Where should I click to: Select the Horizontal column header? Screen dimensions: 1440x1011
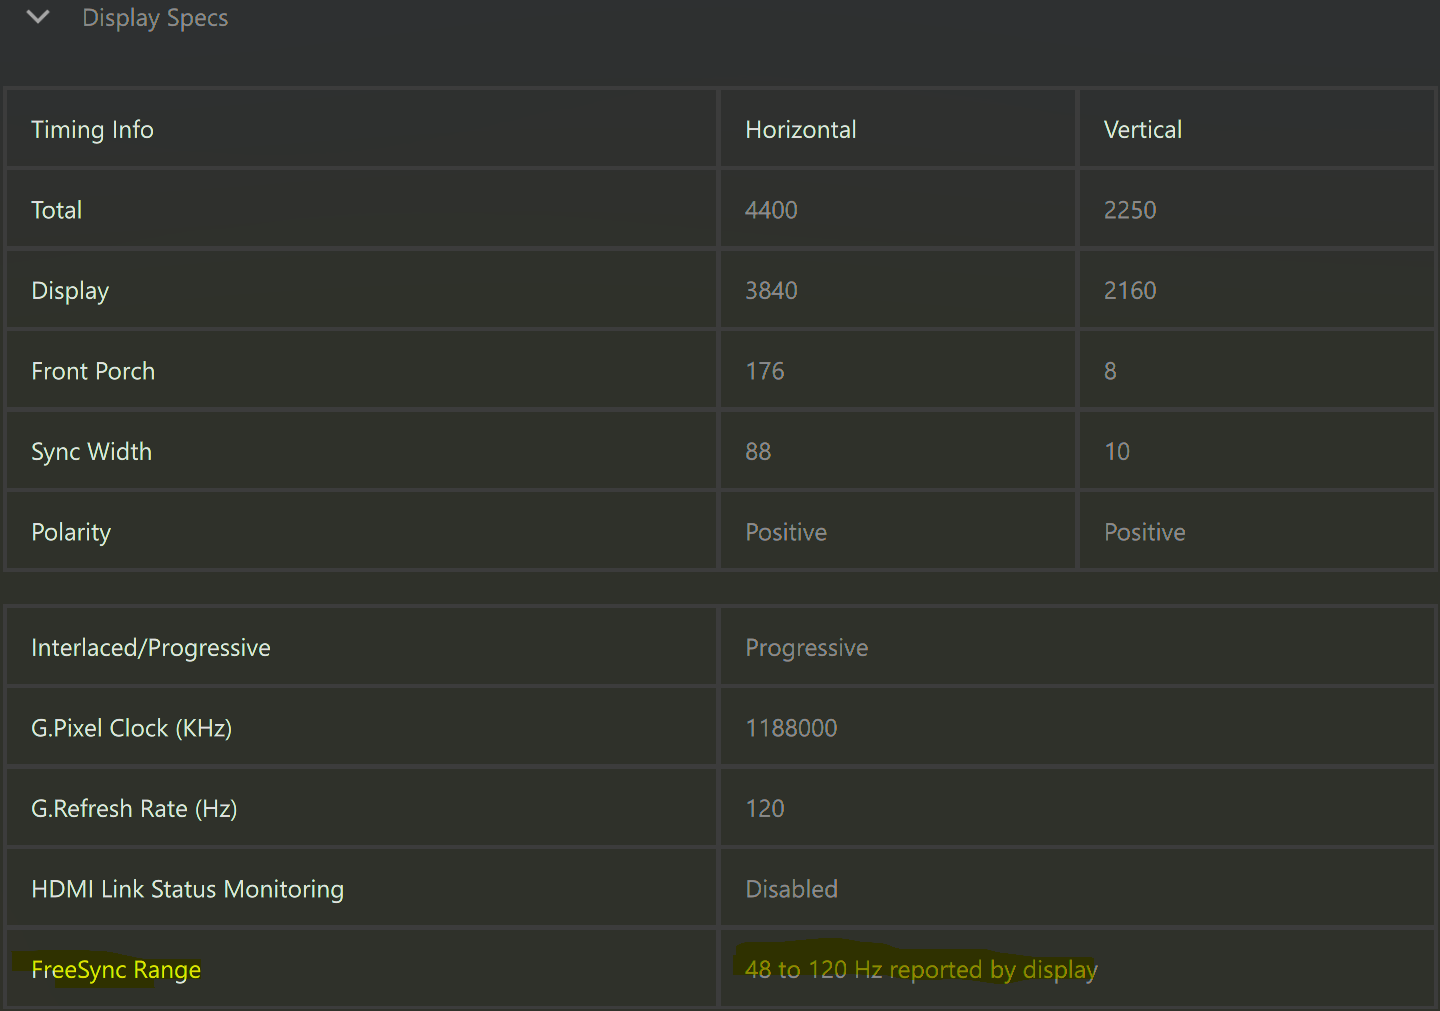pyautogui.click(x=800, y=130)
